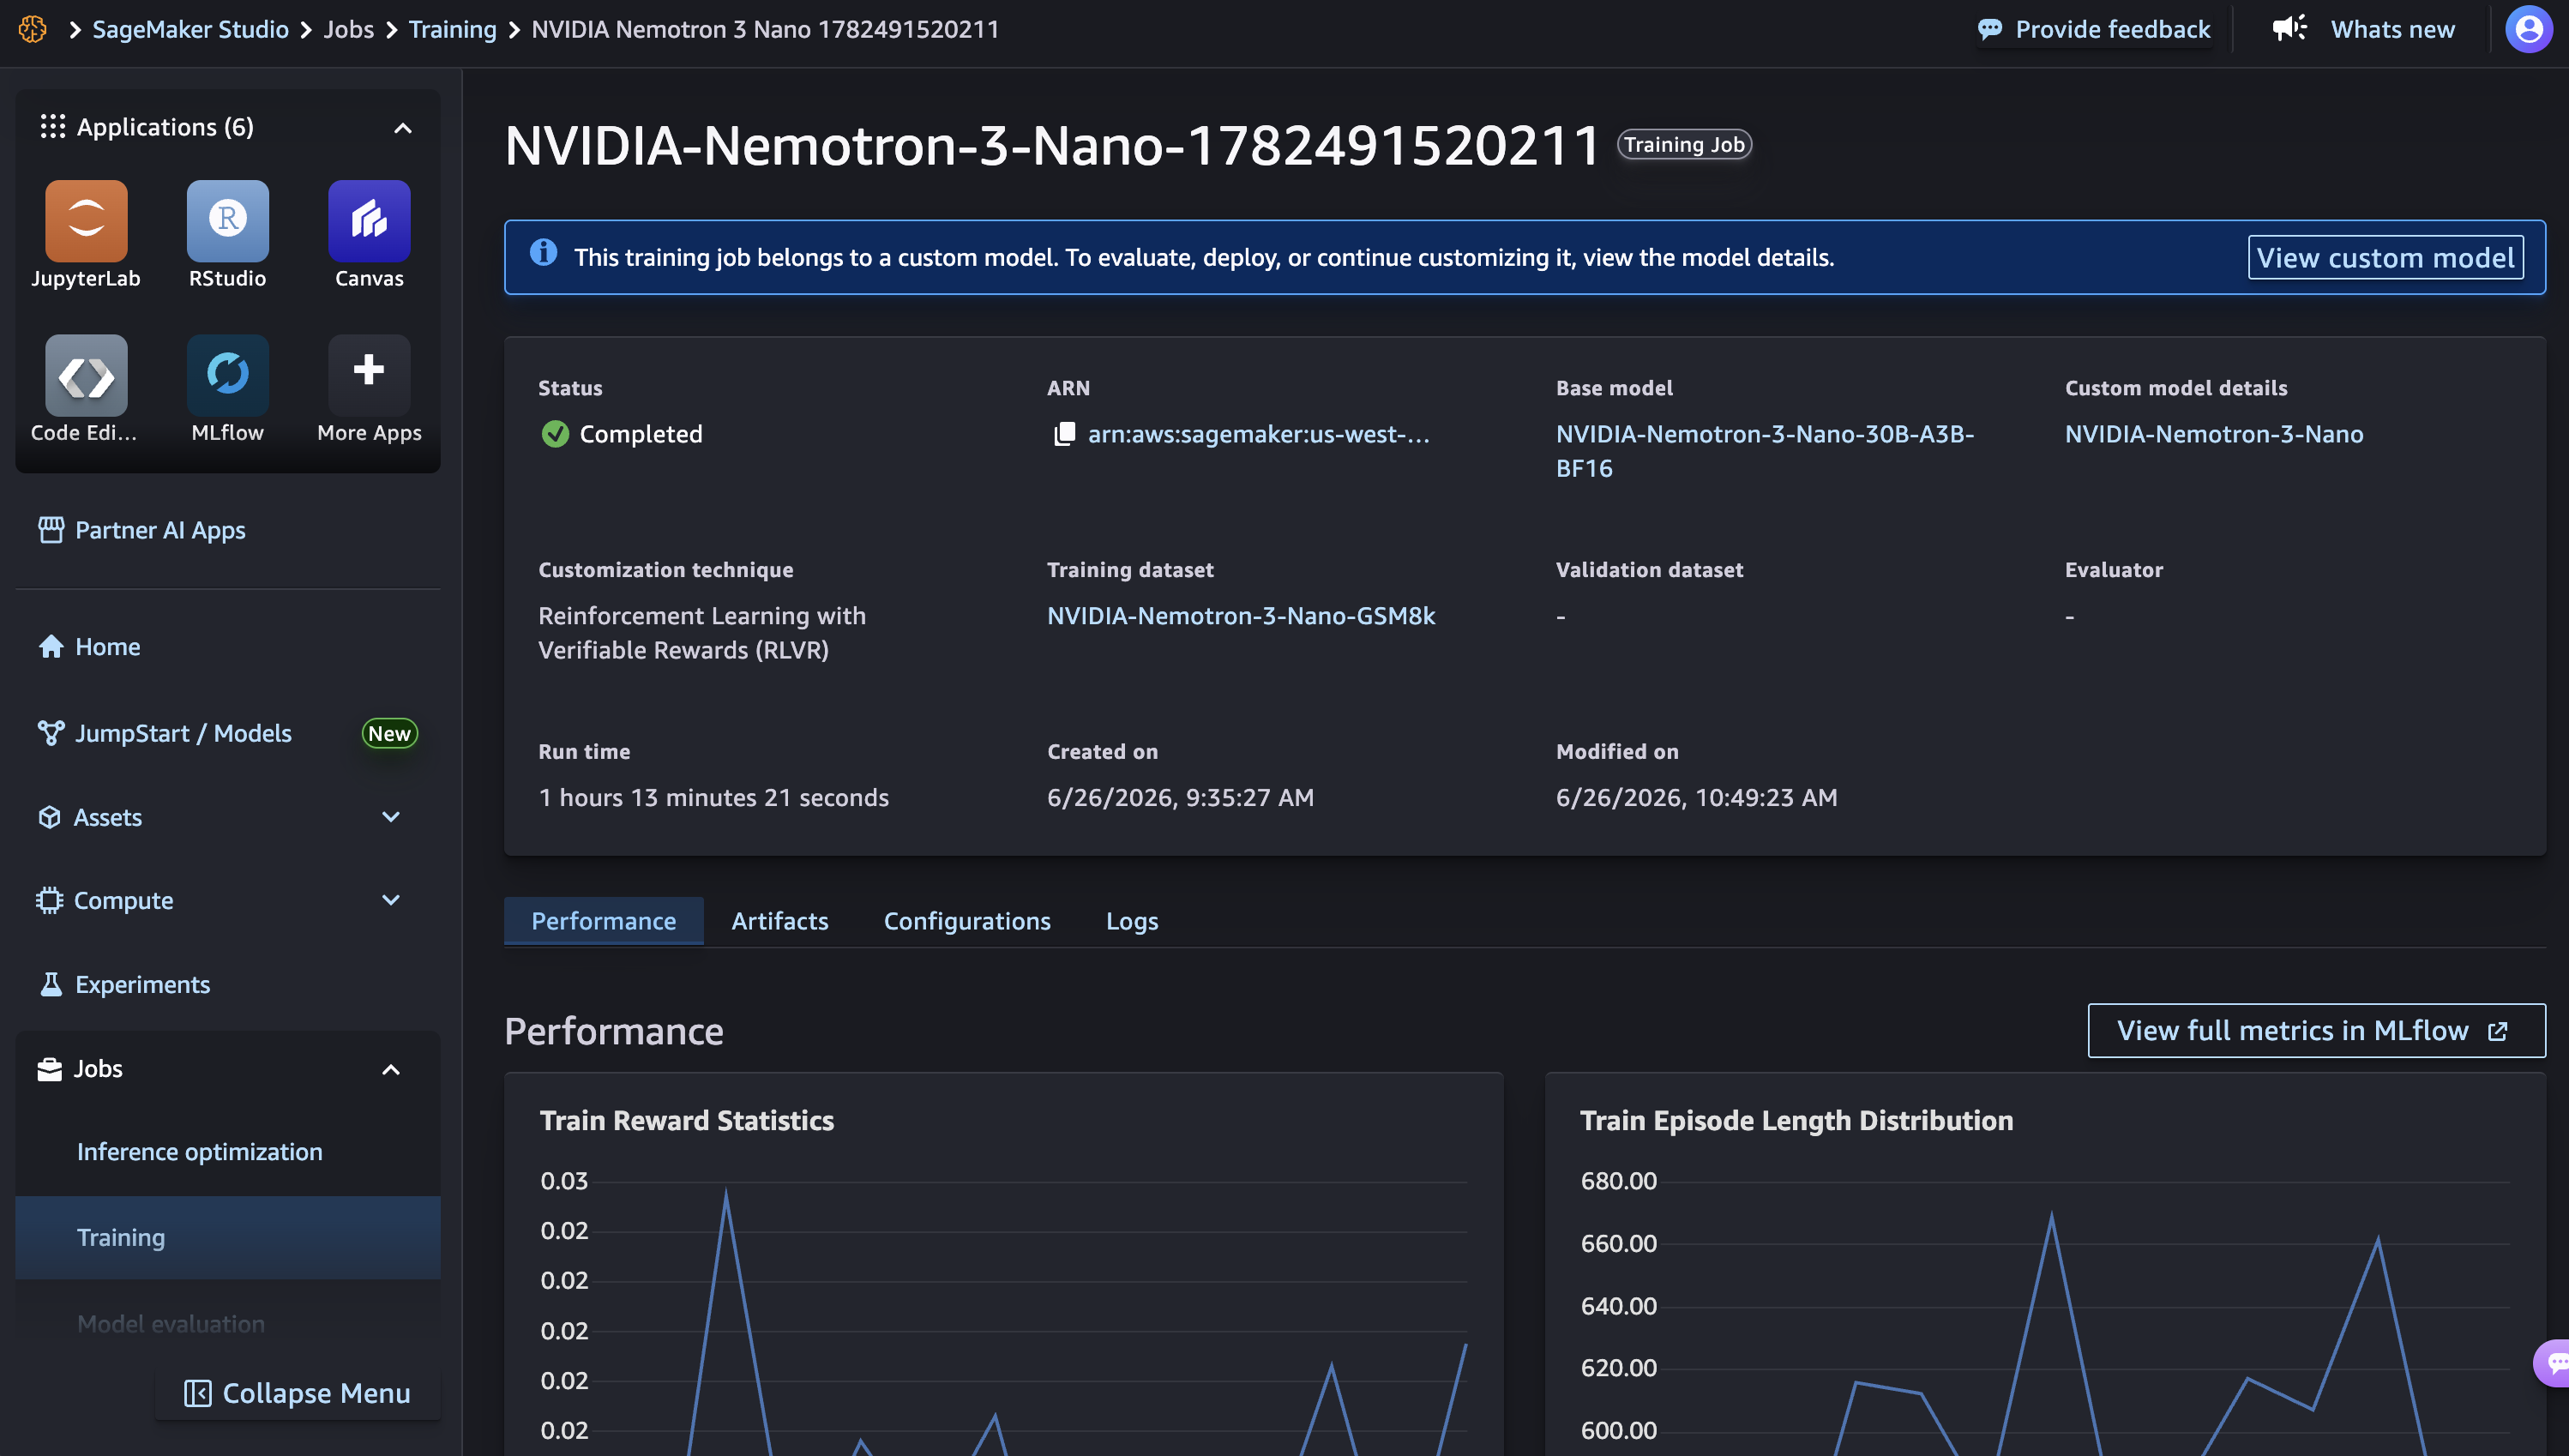Click the Provide feedback speech bubble icon
2569x1456 pixels.
point(1990,30)
